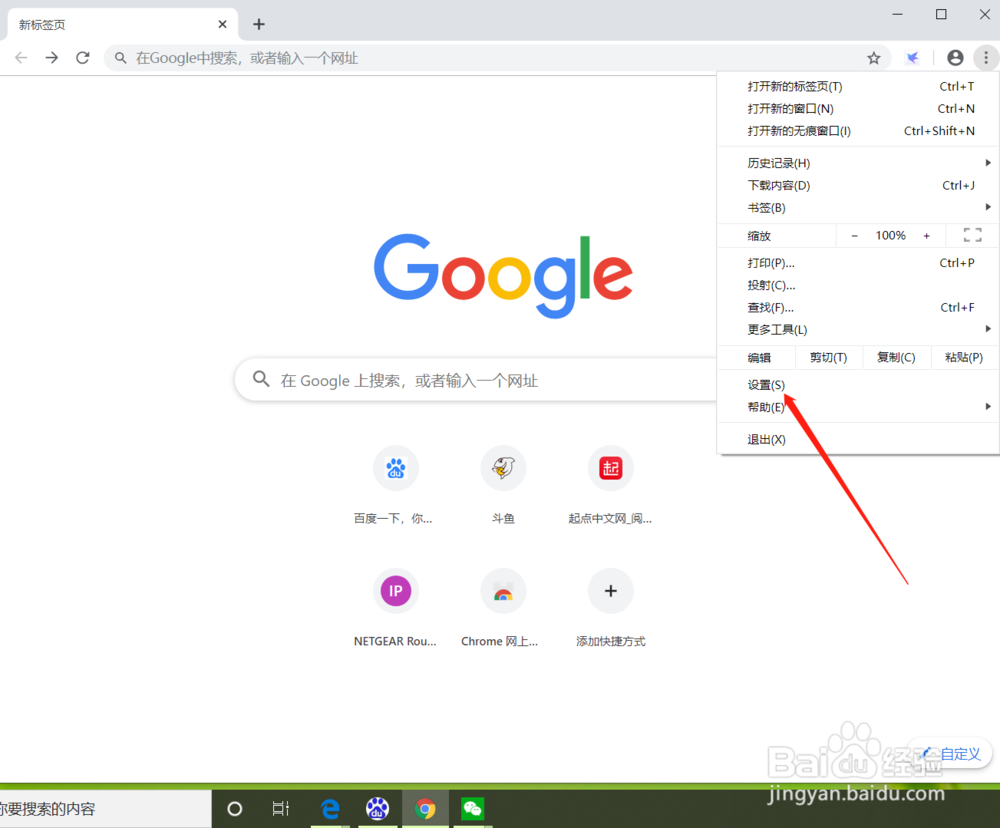The image size is (1000, 828).
Task: Reload the page with the refresh icon
Action: pos(83,58)
